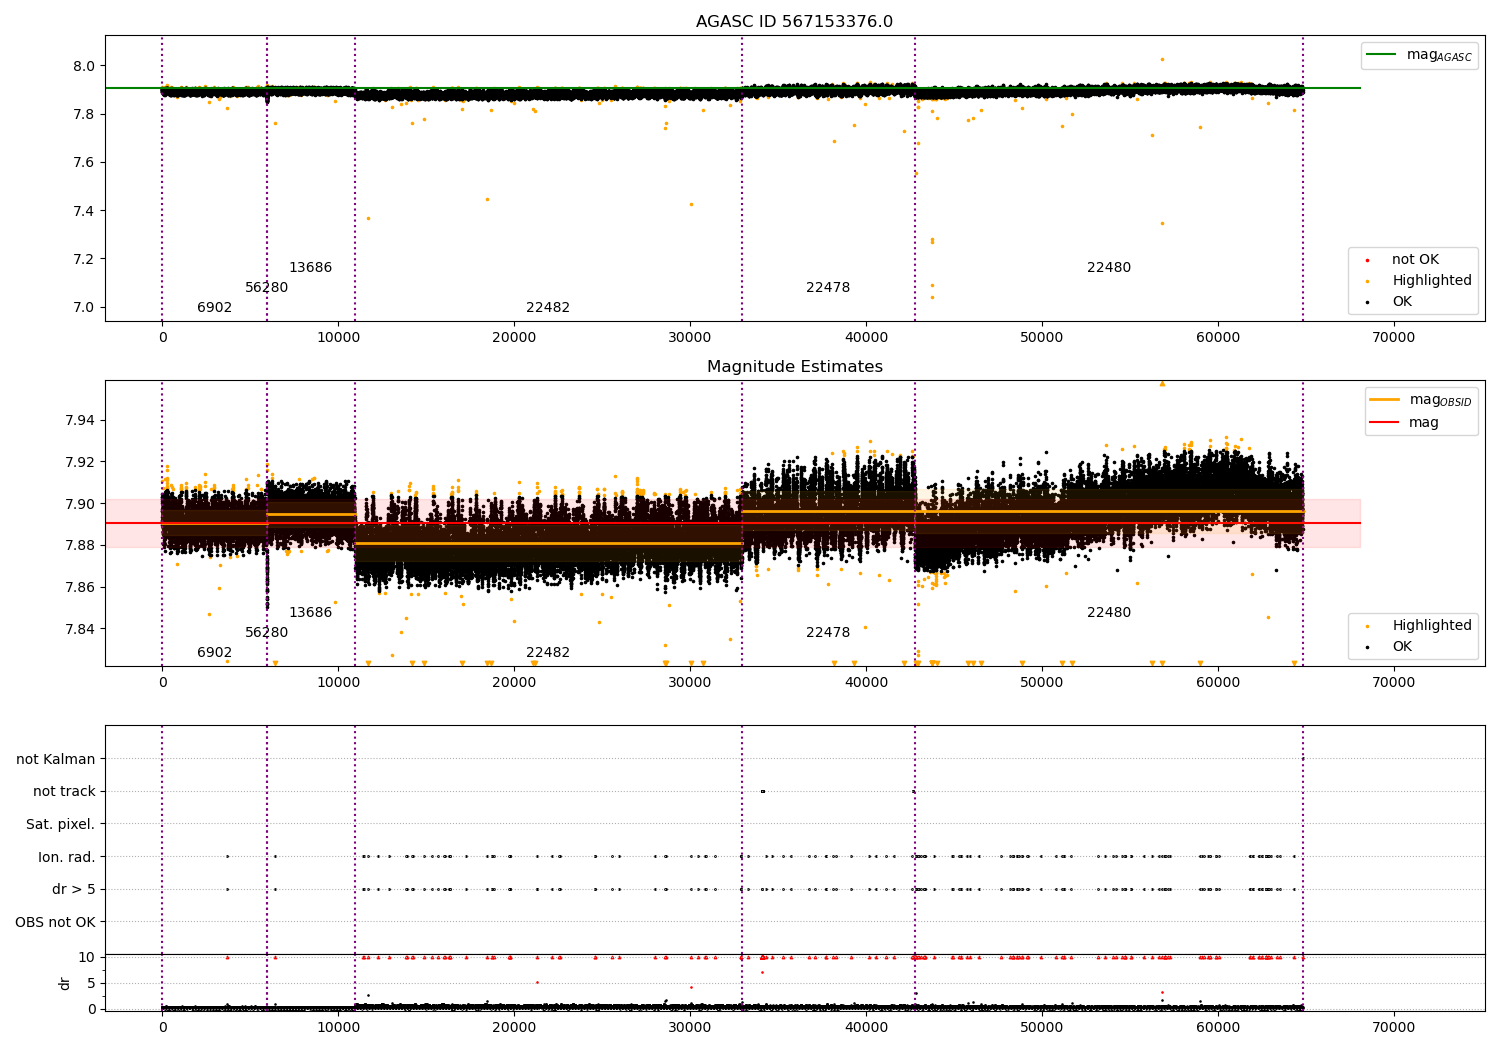
Task: Click the 'not Kalman' row label
Action: (x=56, y=760)
